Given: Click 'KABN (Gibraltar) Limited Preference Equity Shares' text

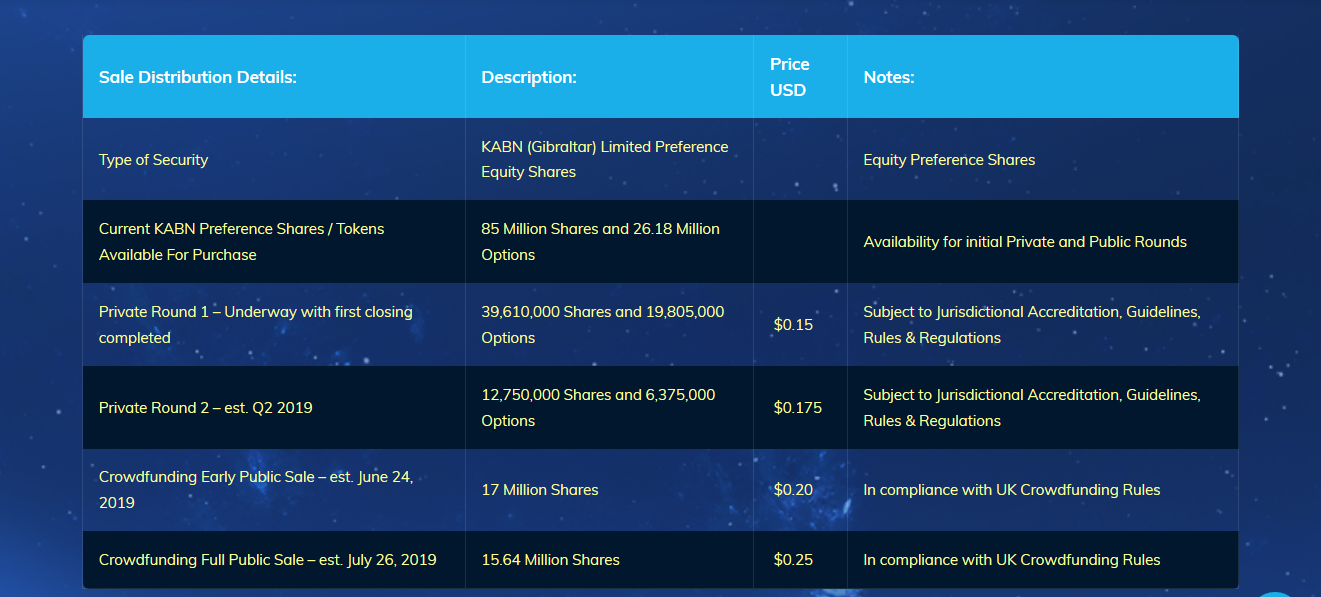Looking at the screenshot, I should [604, 159].
